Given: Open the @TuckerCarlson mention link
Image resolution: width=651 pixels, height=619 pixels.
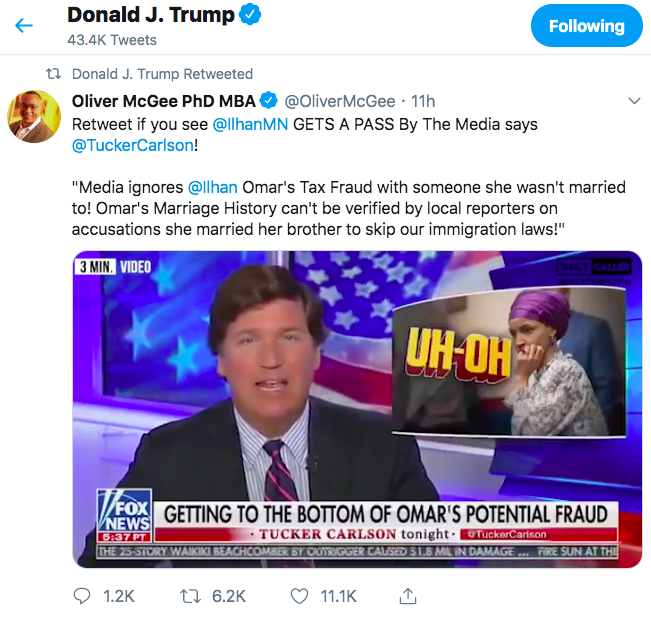Looking at the screenshot, I should (x=131, y=147).
